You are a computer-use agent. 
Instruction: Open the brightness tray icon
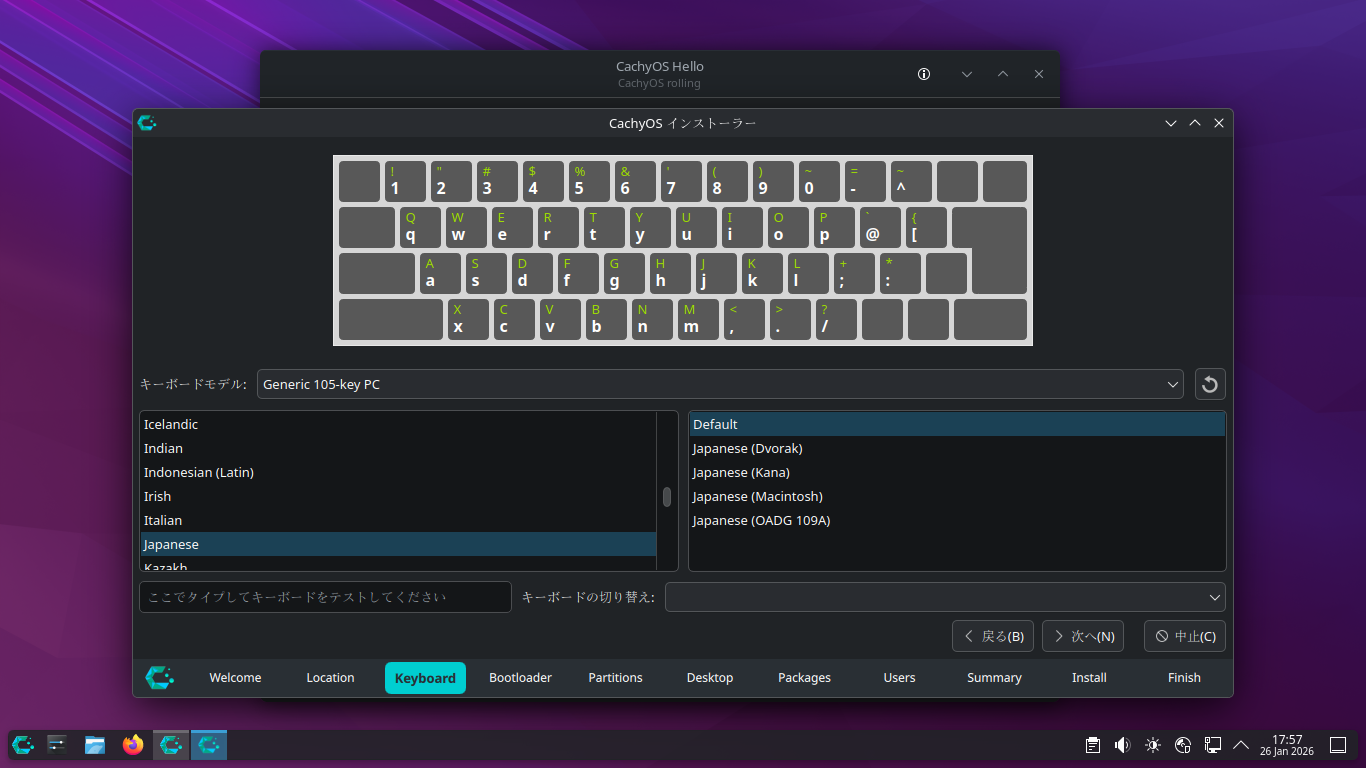click(x=1153, y=745)
